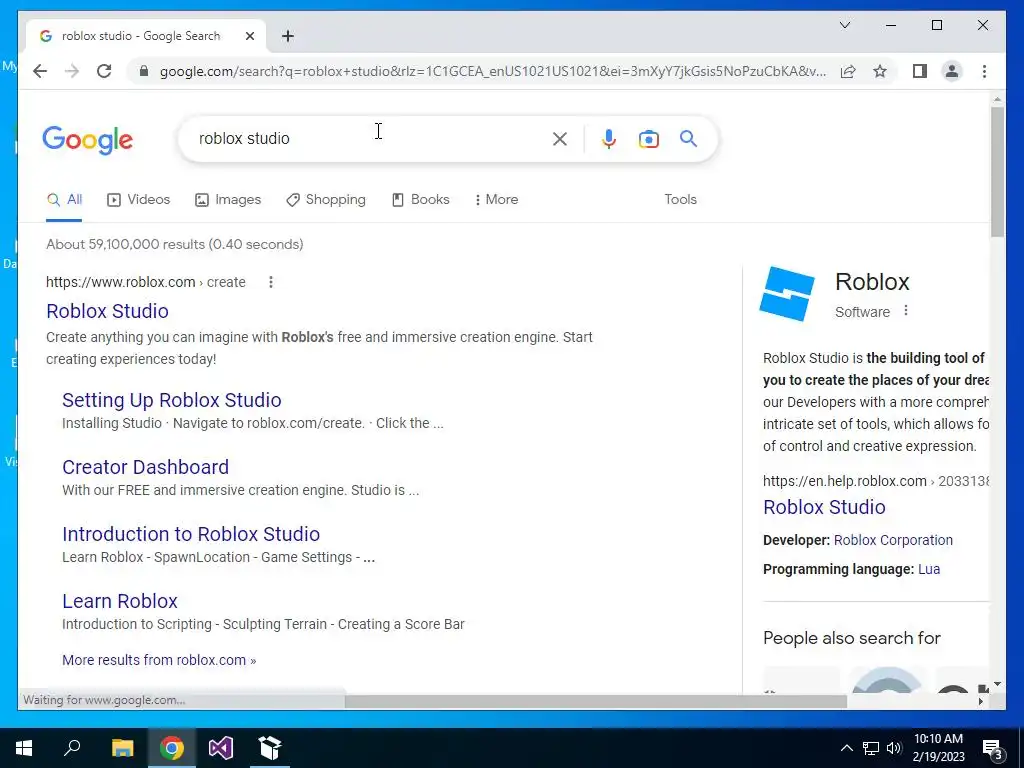Click the 'About 59,100,000 results' text

click(x=174, y=244)
